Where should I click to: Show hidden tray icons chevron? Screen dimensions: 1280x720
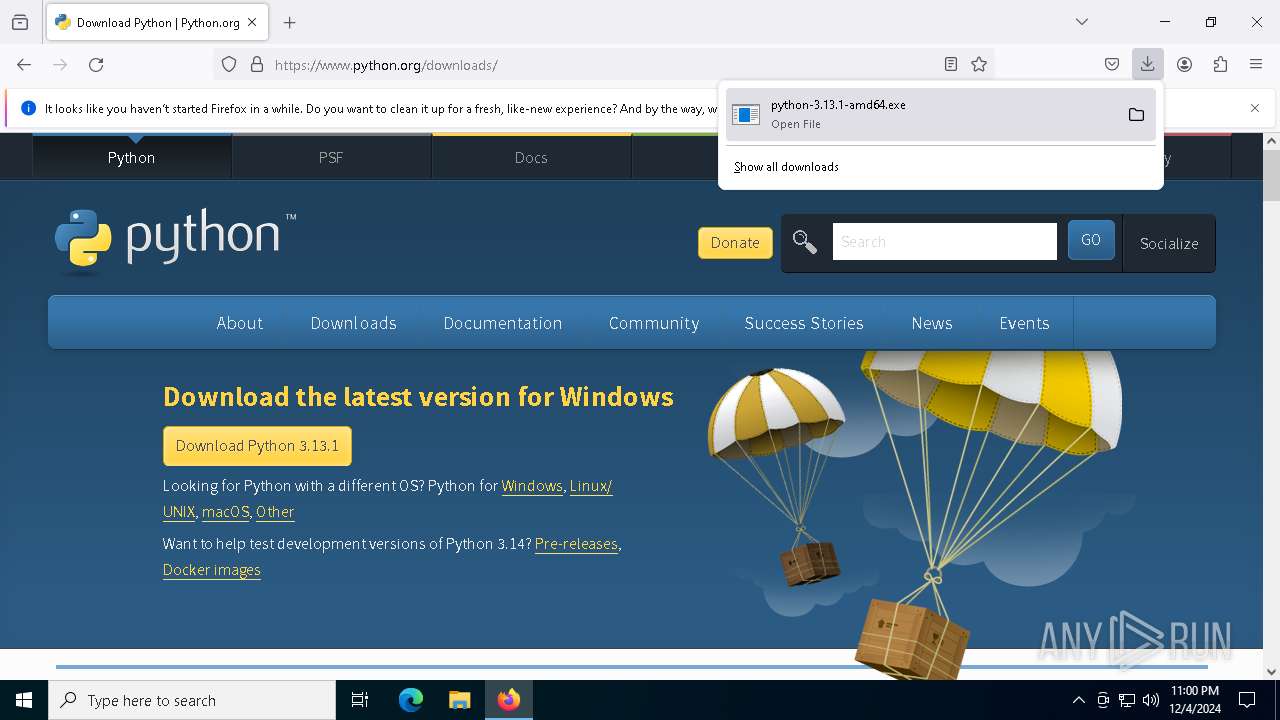1078,700
